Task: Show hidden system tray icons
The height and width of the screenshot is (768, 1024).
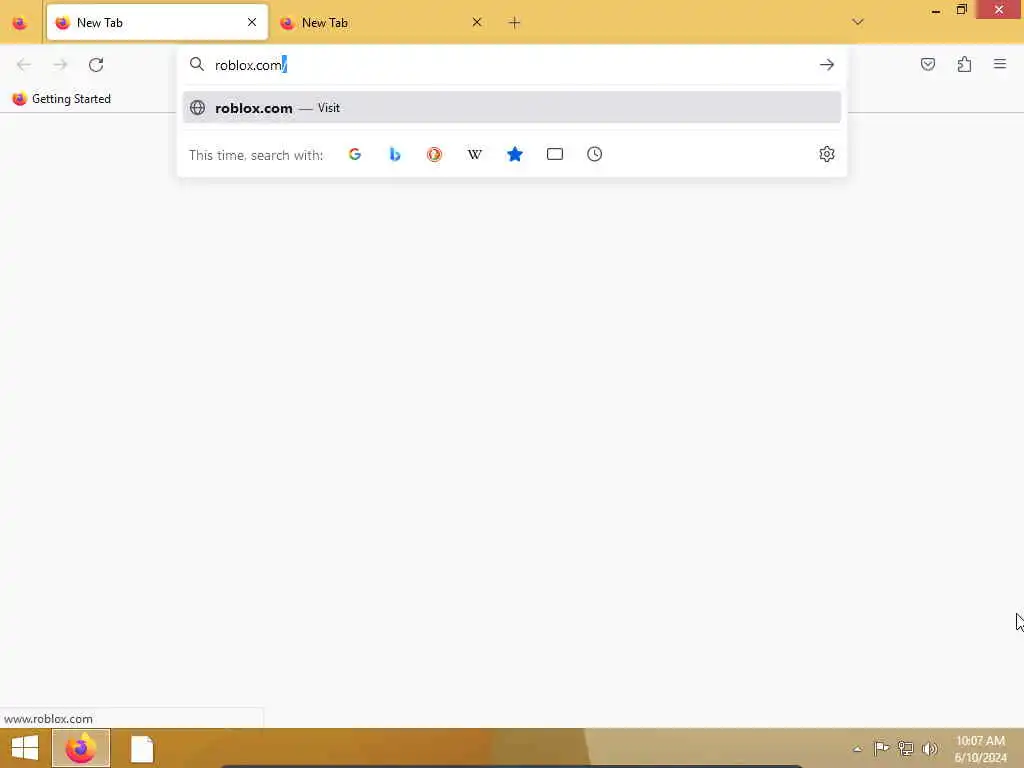Action: (857, 749)
